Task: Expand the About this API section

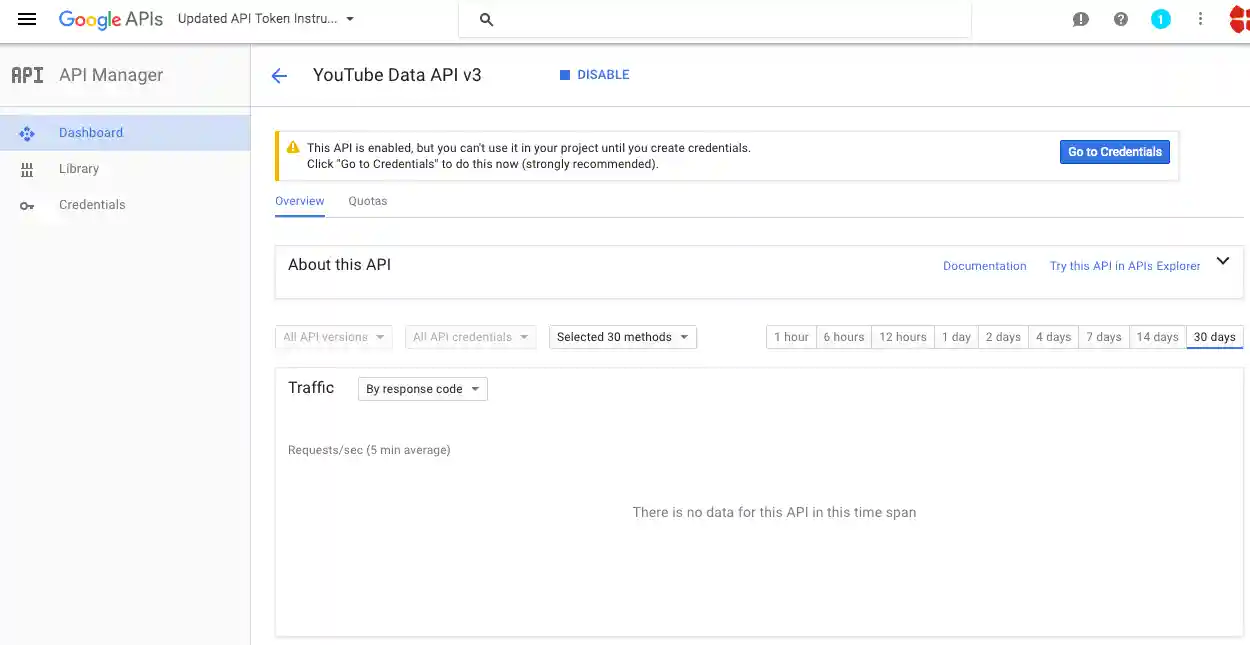Action: pyautogui.click(x=1222, y=261)
